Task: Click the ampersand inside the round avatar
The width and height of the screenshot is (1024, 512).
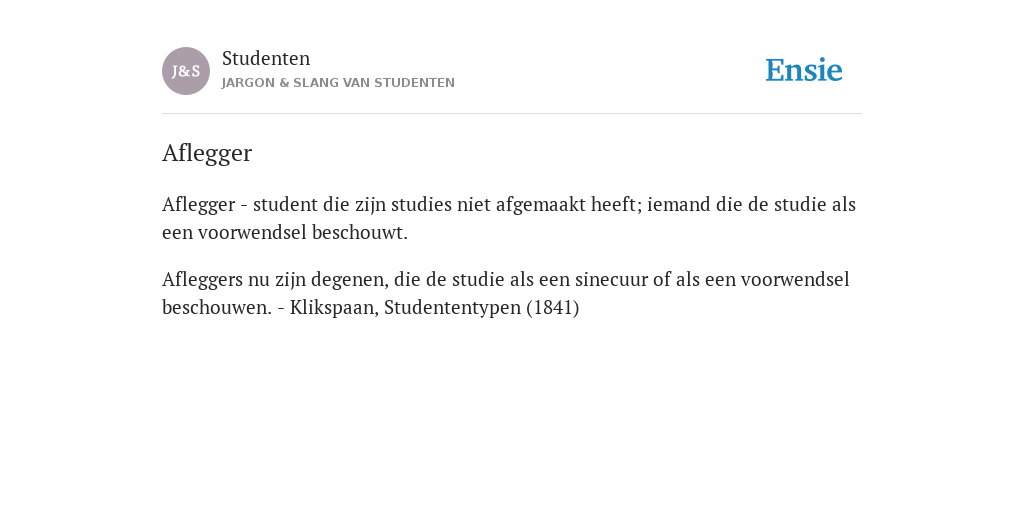Action: 186,72
